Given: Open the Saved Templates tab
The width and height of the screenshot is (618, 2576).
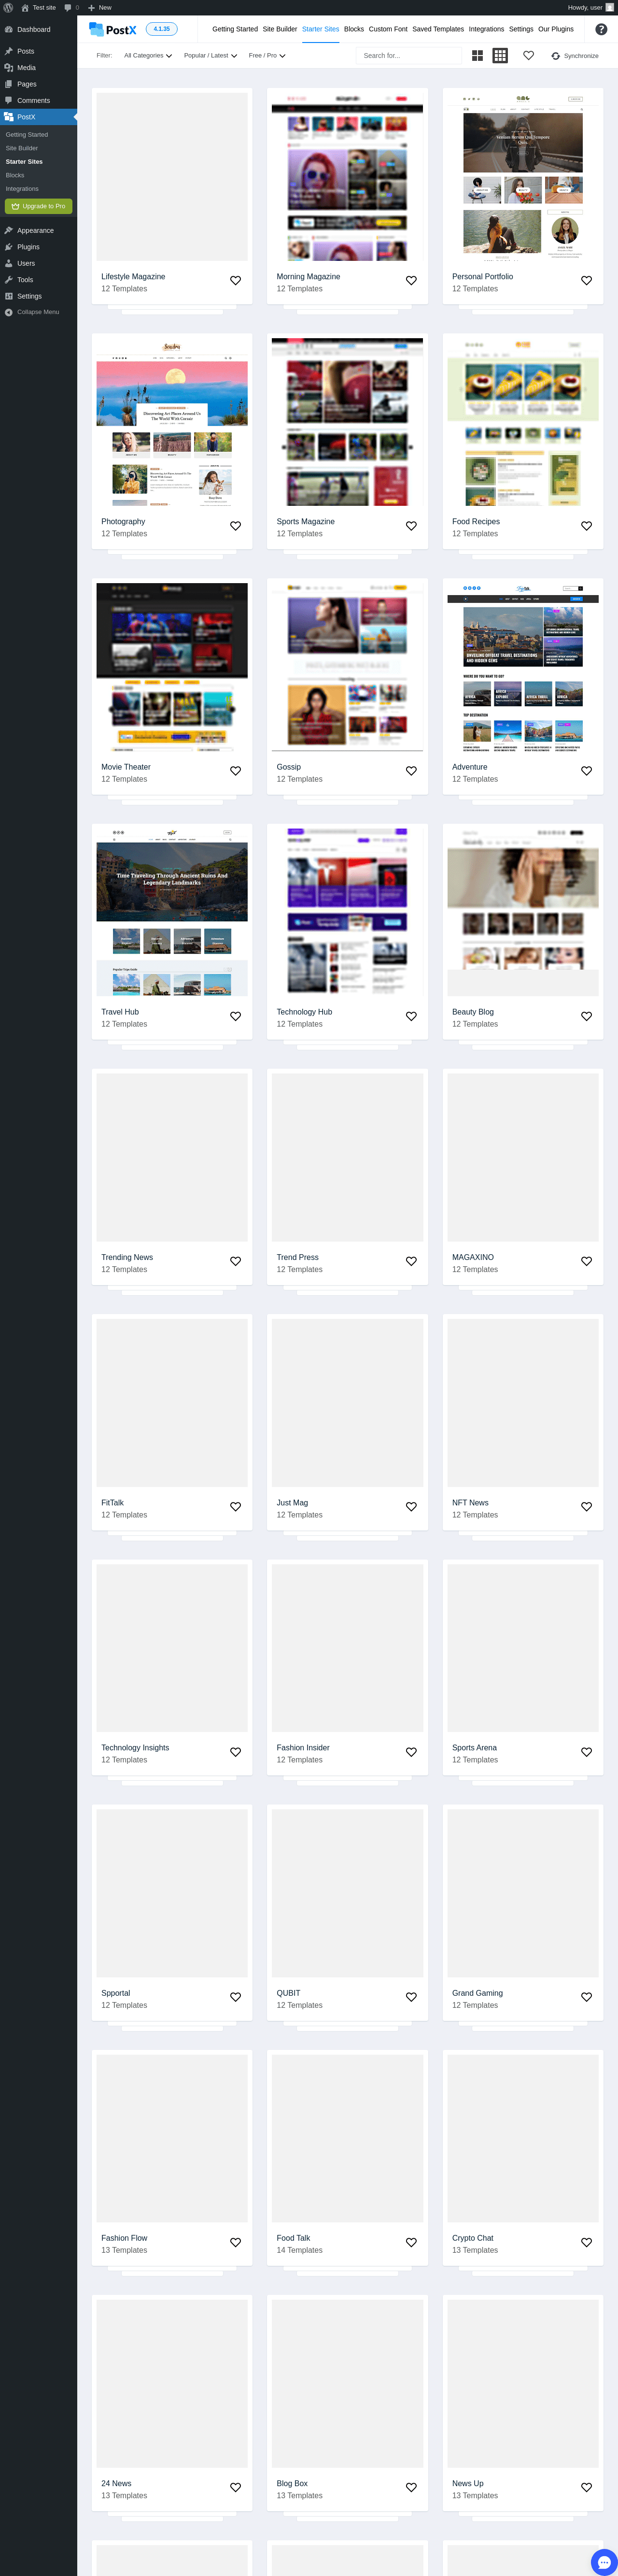Looking at the screenshot, I should pos(438,29).
